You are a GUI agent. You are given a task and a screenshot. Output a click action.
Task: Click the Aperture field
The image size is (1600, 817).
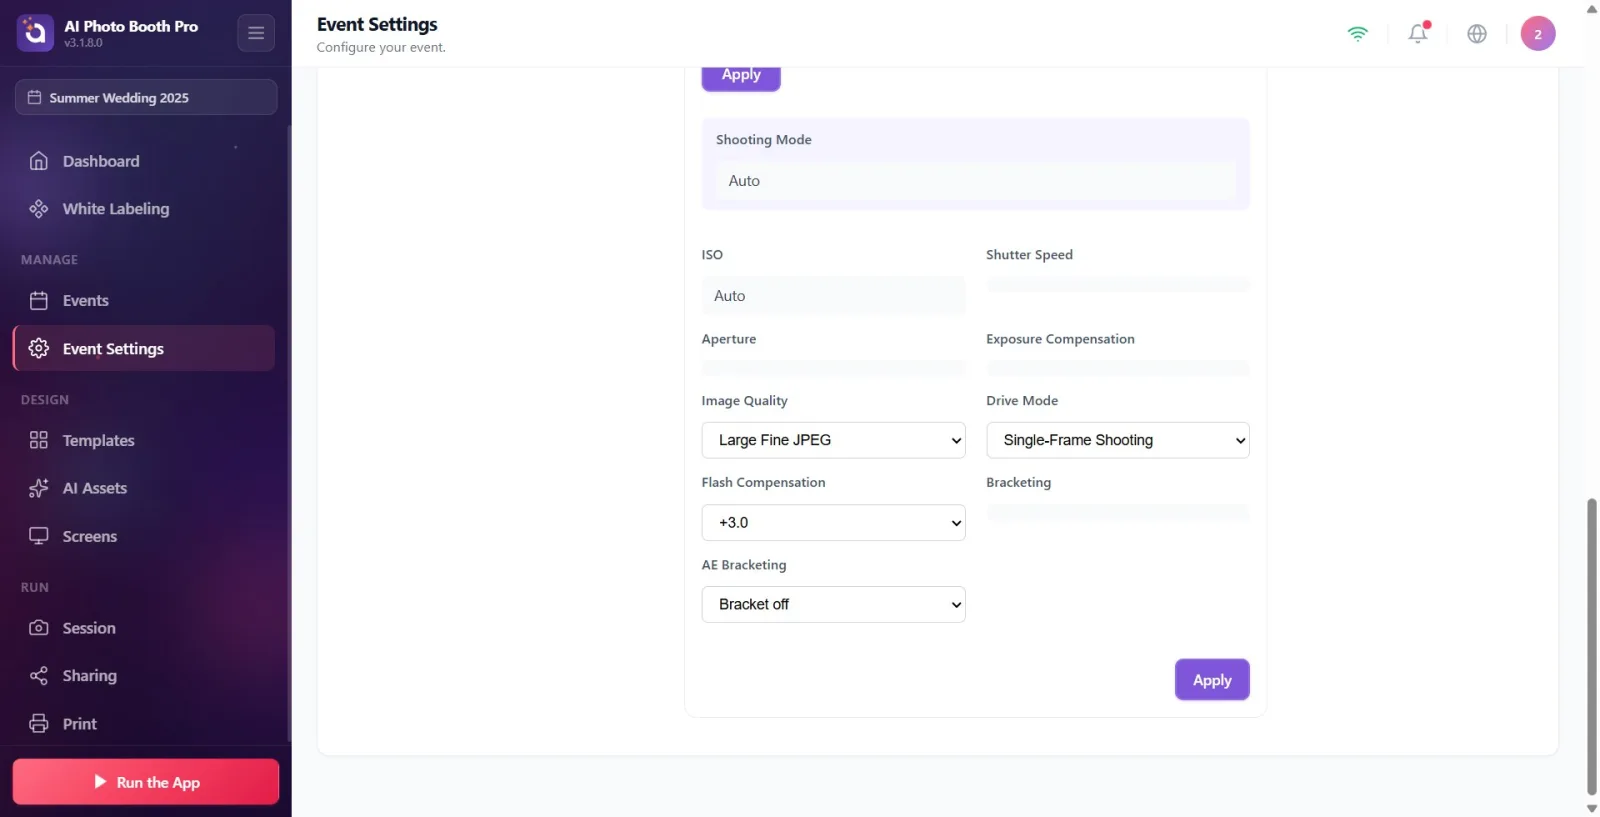tap(833, 369)
